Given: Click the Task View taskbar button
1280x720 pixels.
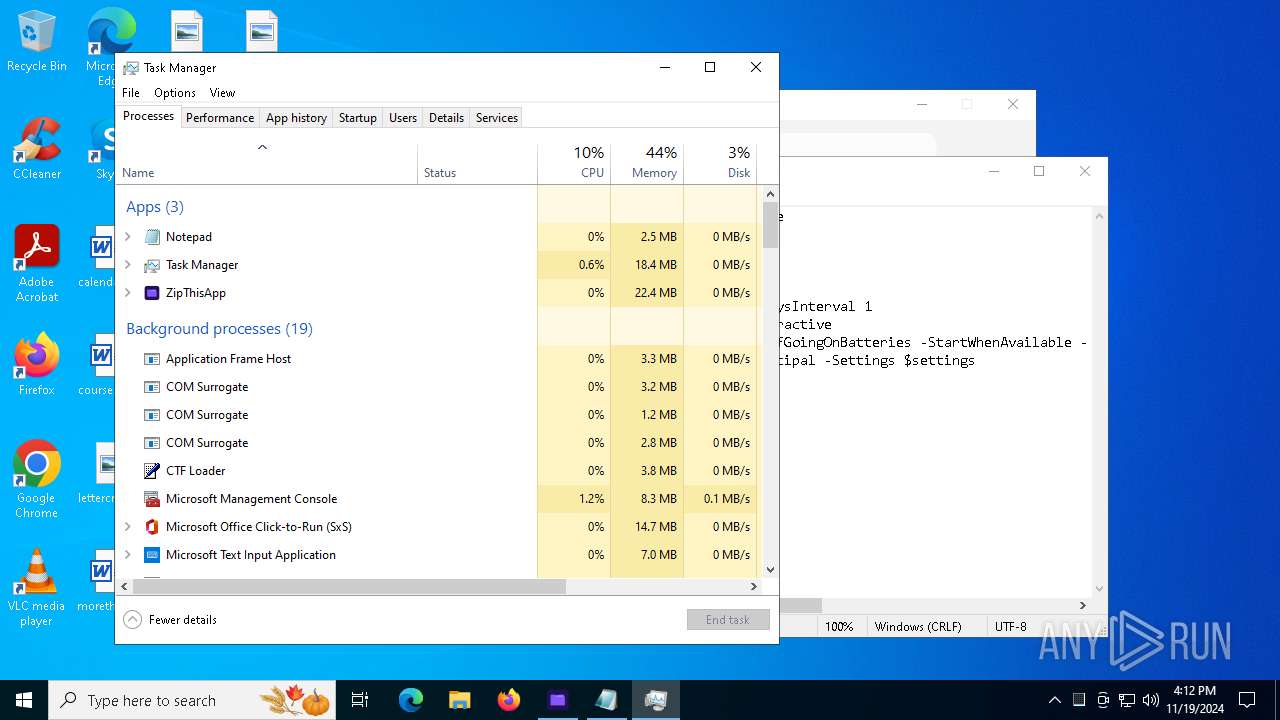Looking at the screenshot, I should [x=360, y=700].
